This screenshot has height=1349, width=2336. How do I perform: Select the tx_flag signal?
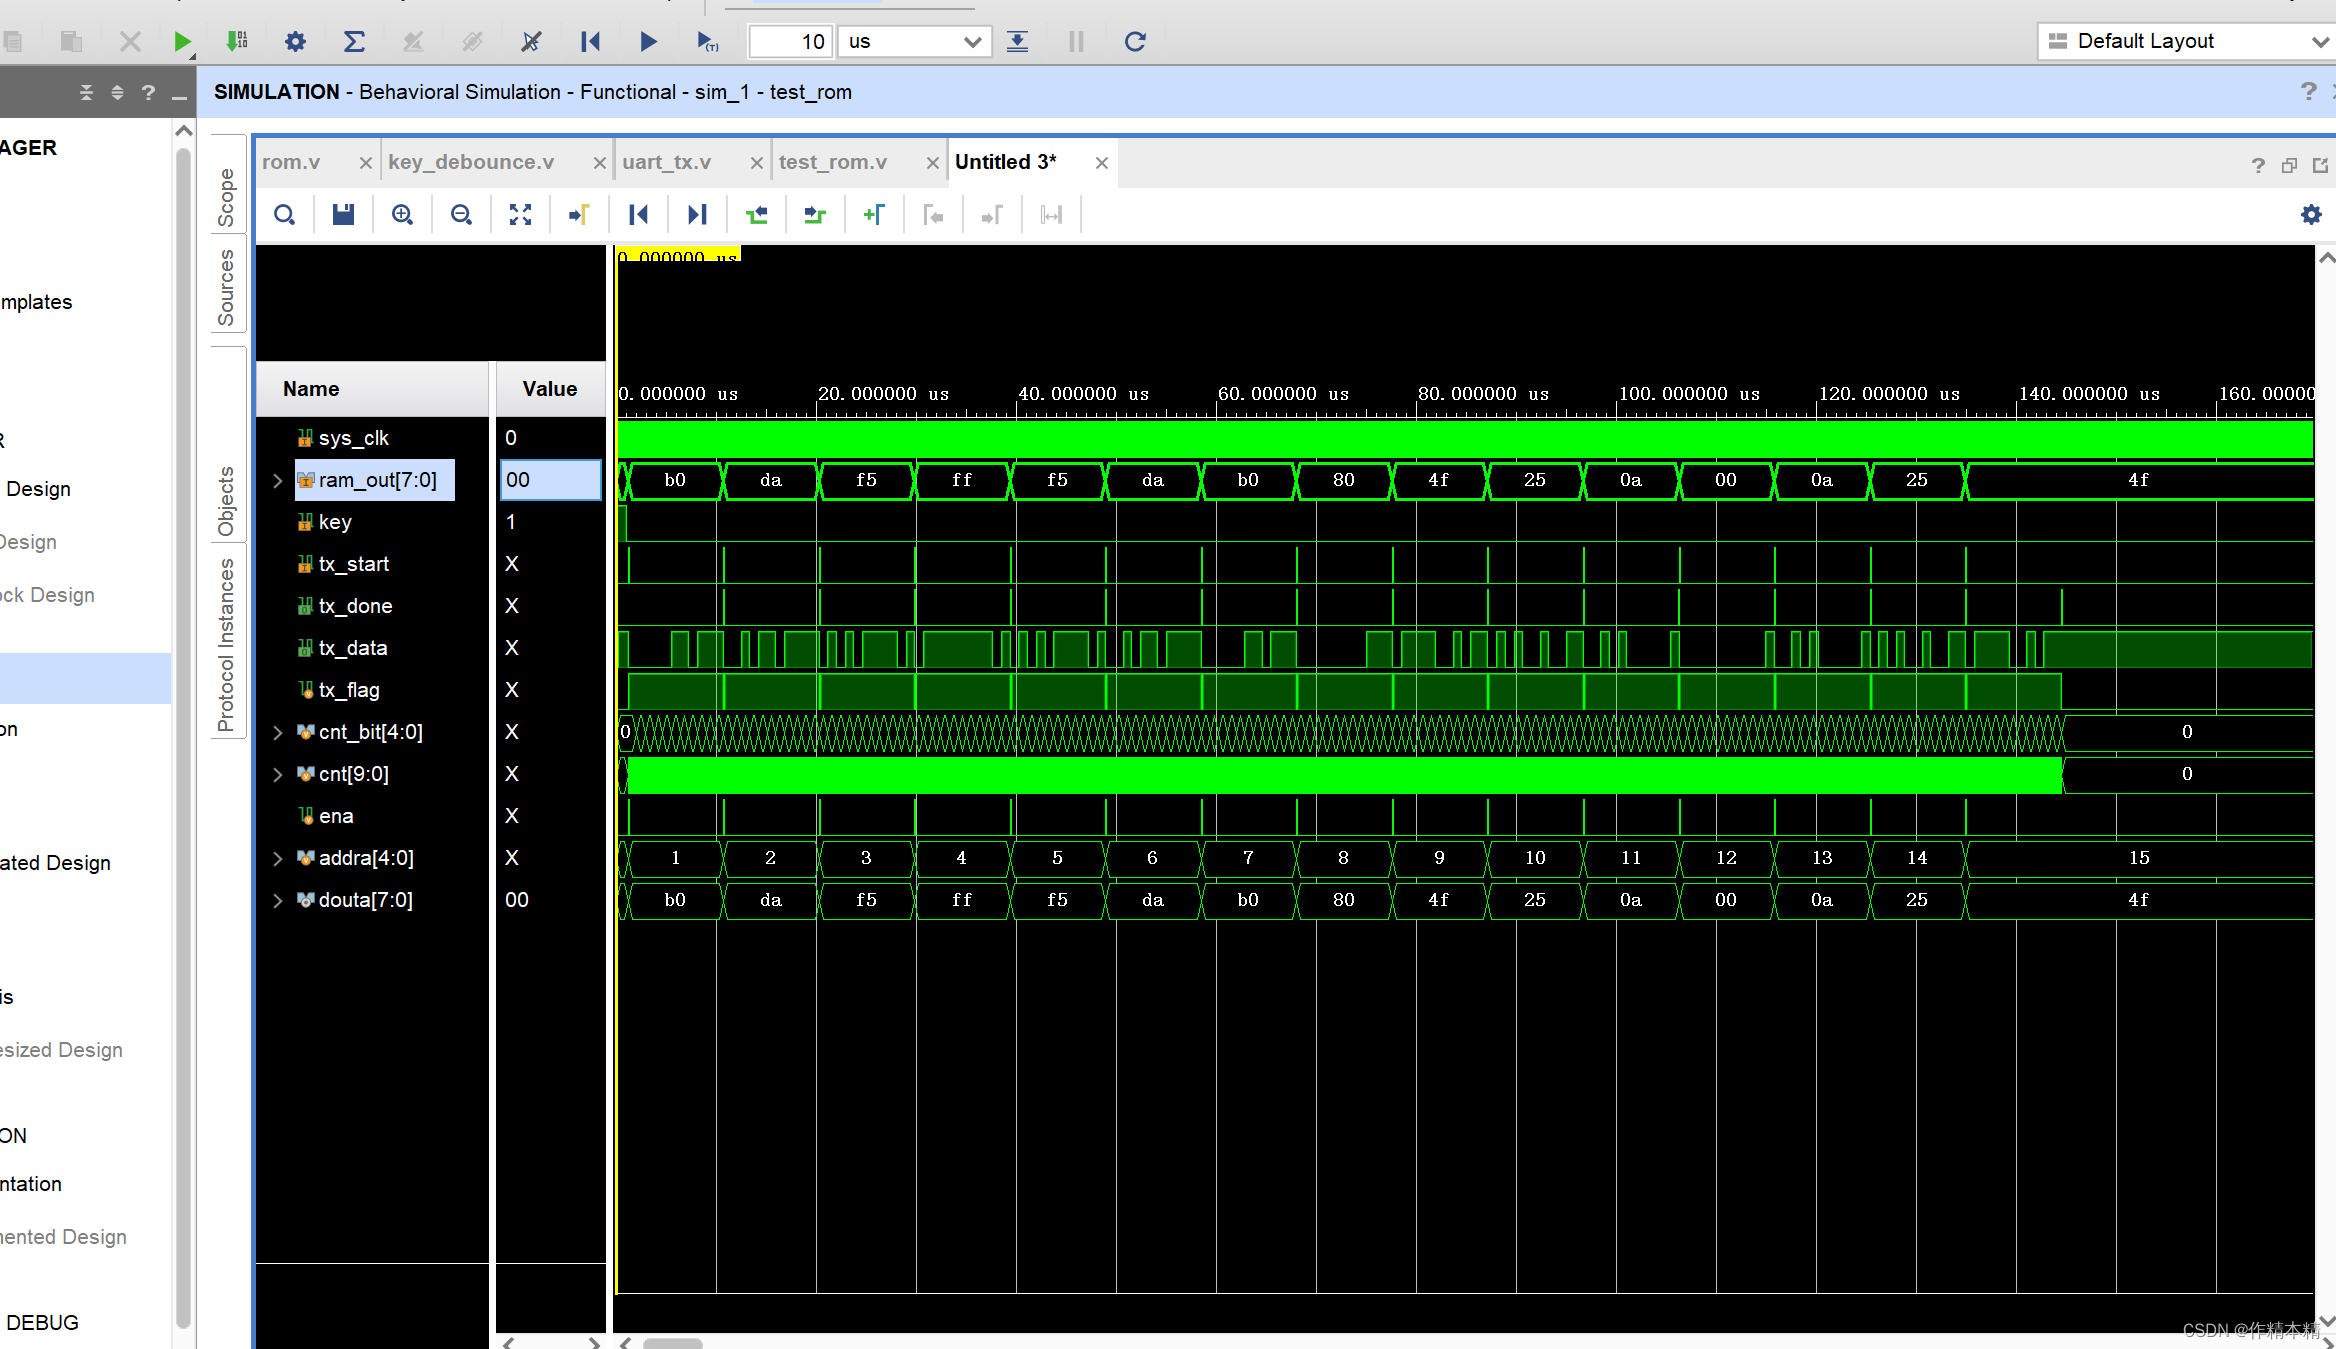point(349,690)
